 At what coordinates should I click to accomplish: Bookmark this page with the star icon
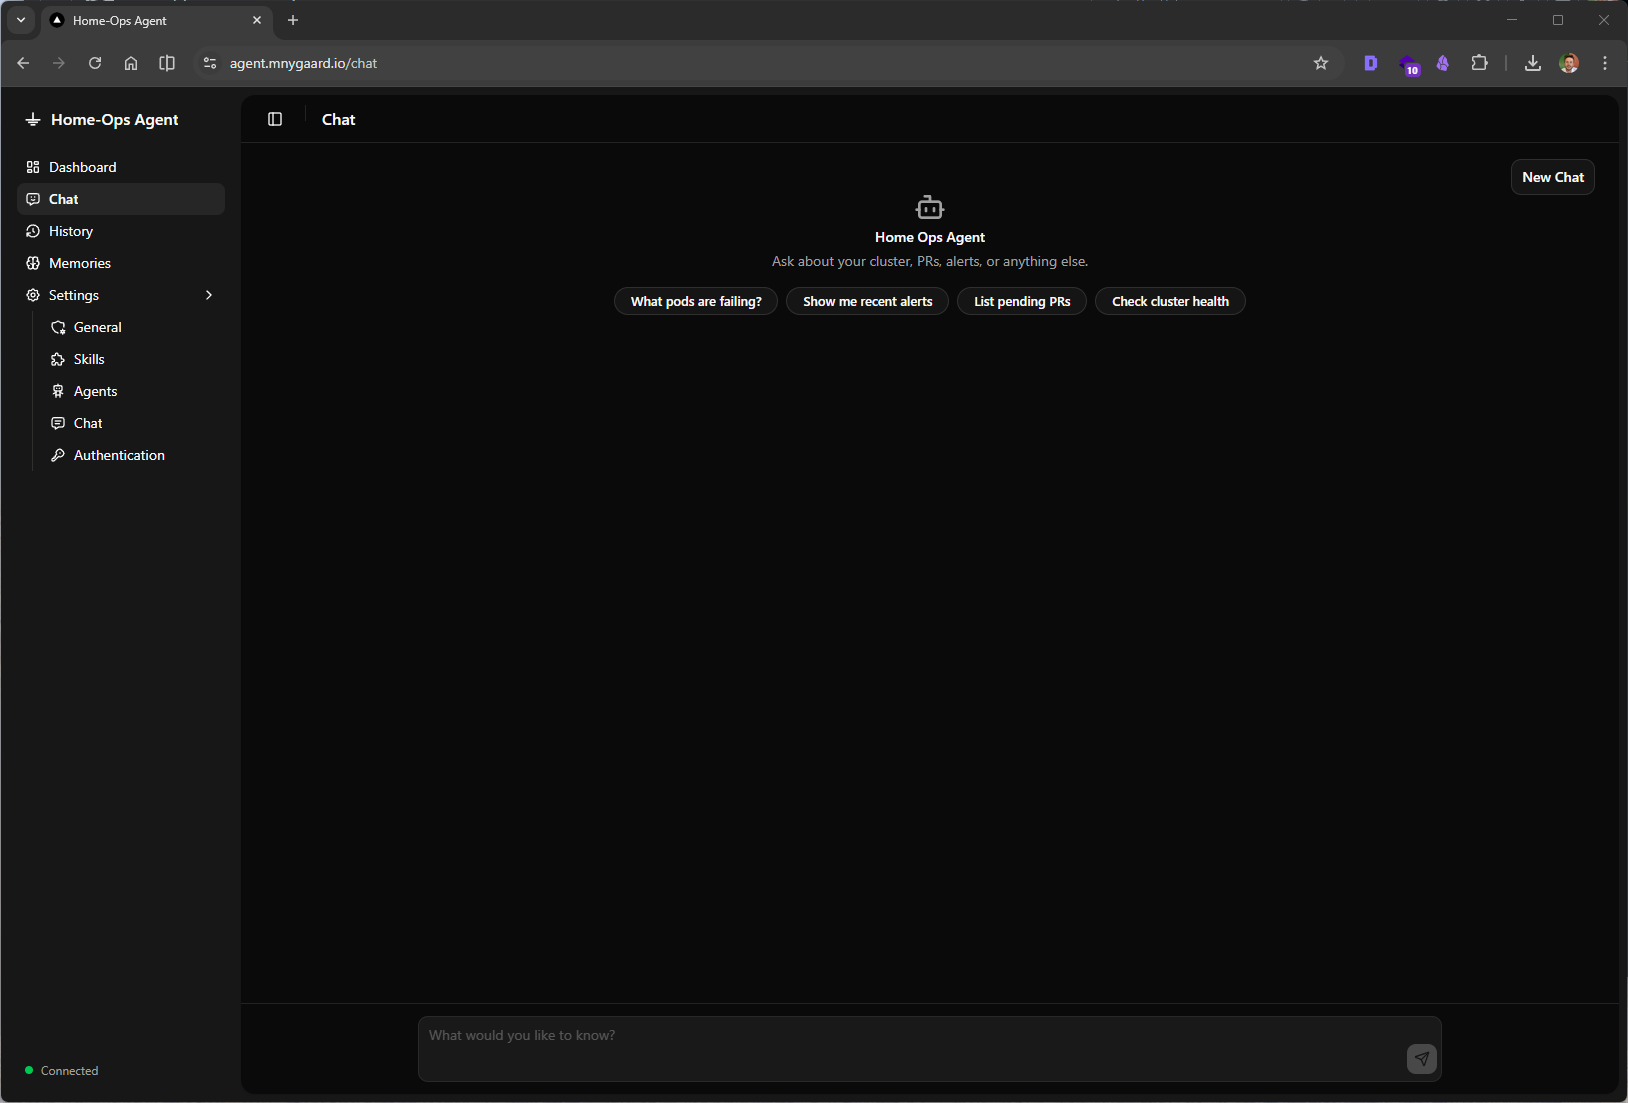pos(1321,63)
